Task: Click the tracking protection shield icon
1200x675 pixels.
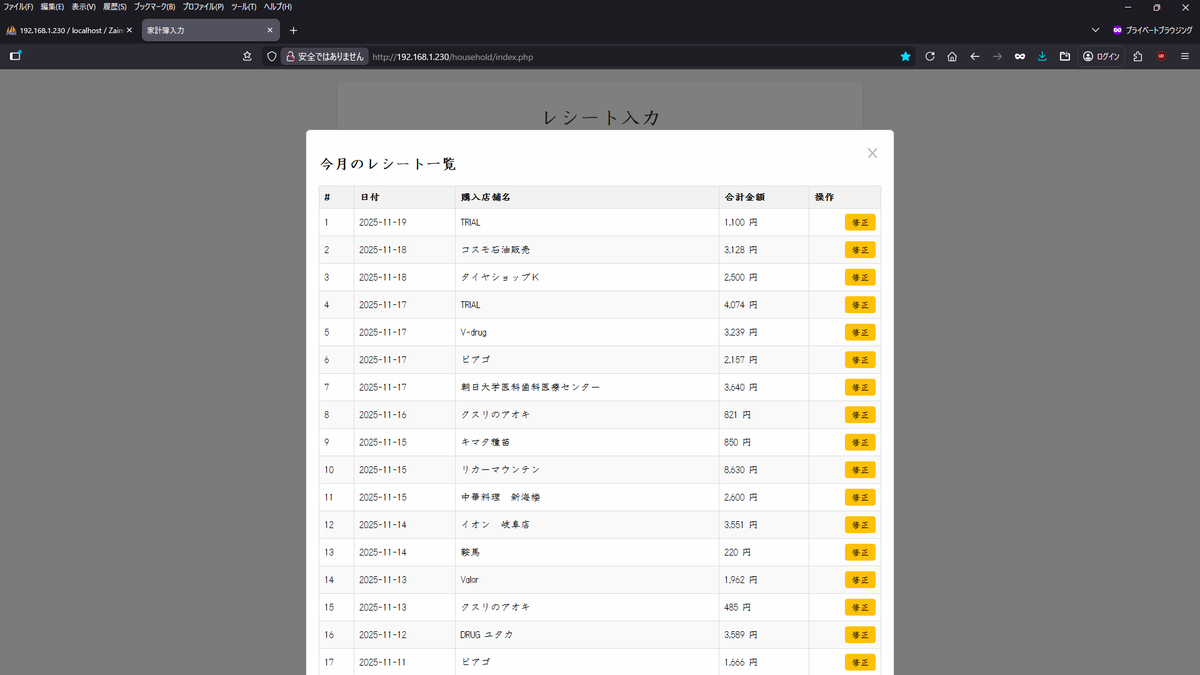Action: [271, 57]
